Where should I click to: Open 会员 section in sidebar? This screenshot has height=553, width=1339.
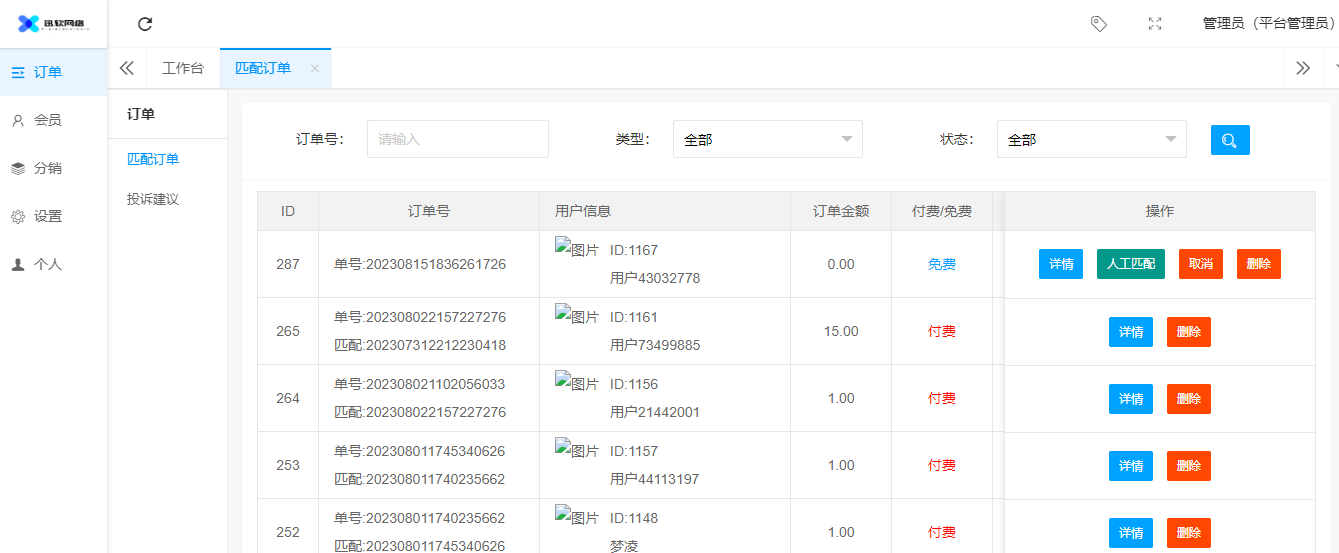(47, 120)
